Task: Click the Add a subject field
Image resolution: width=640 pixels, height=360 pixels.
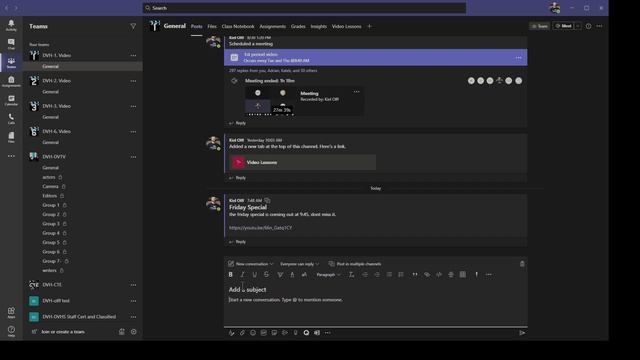Action: (247, 289)
